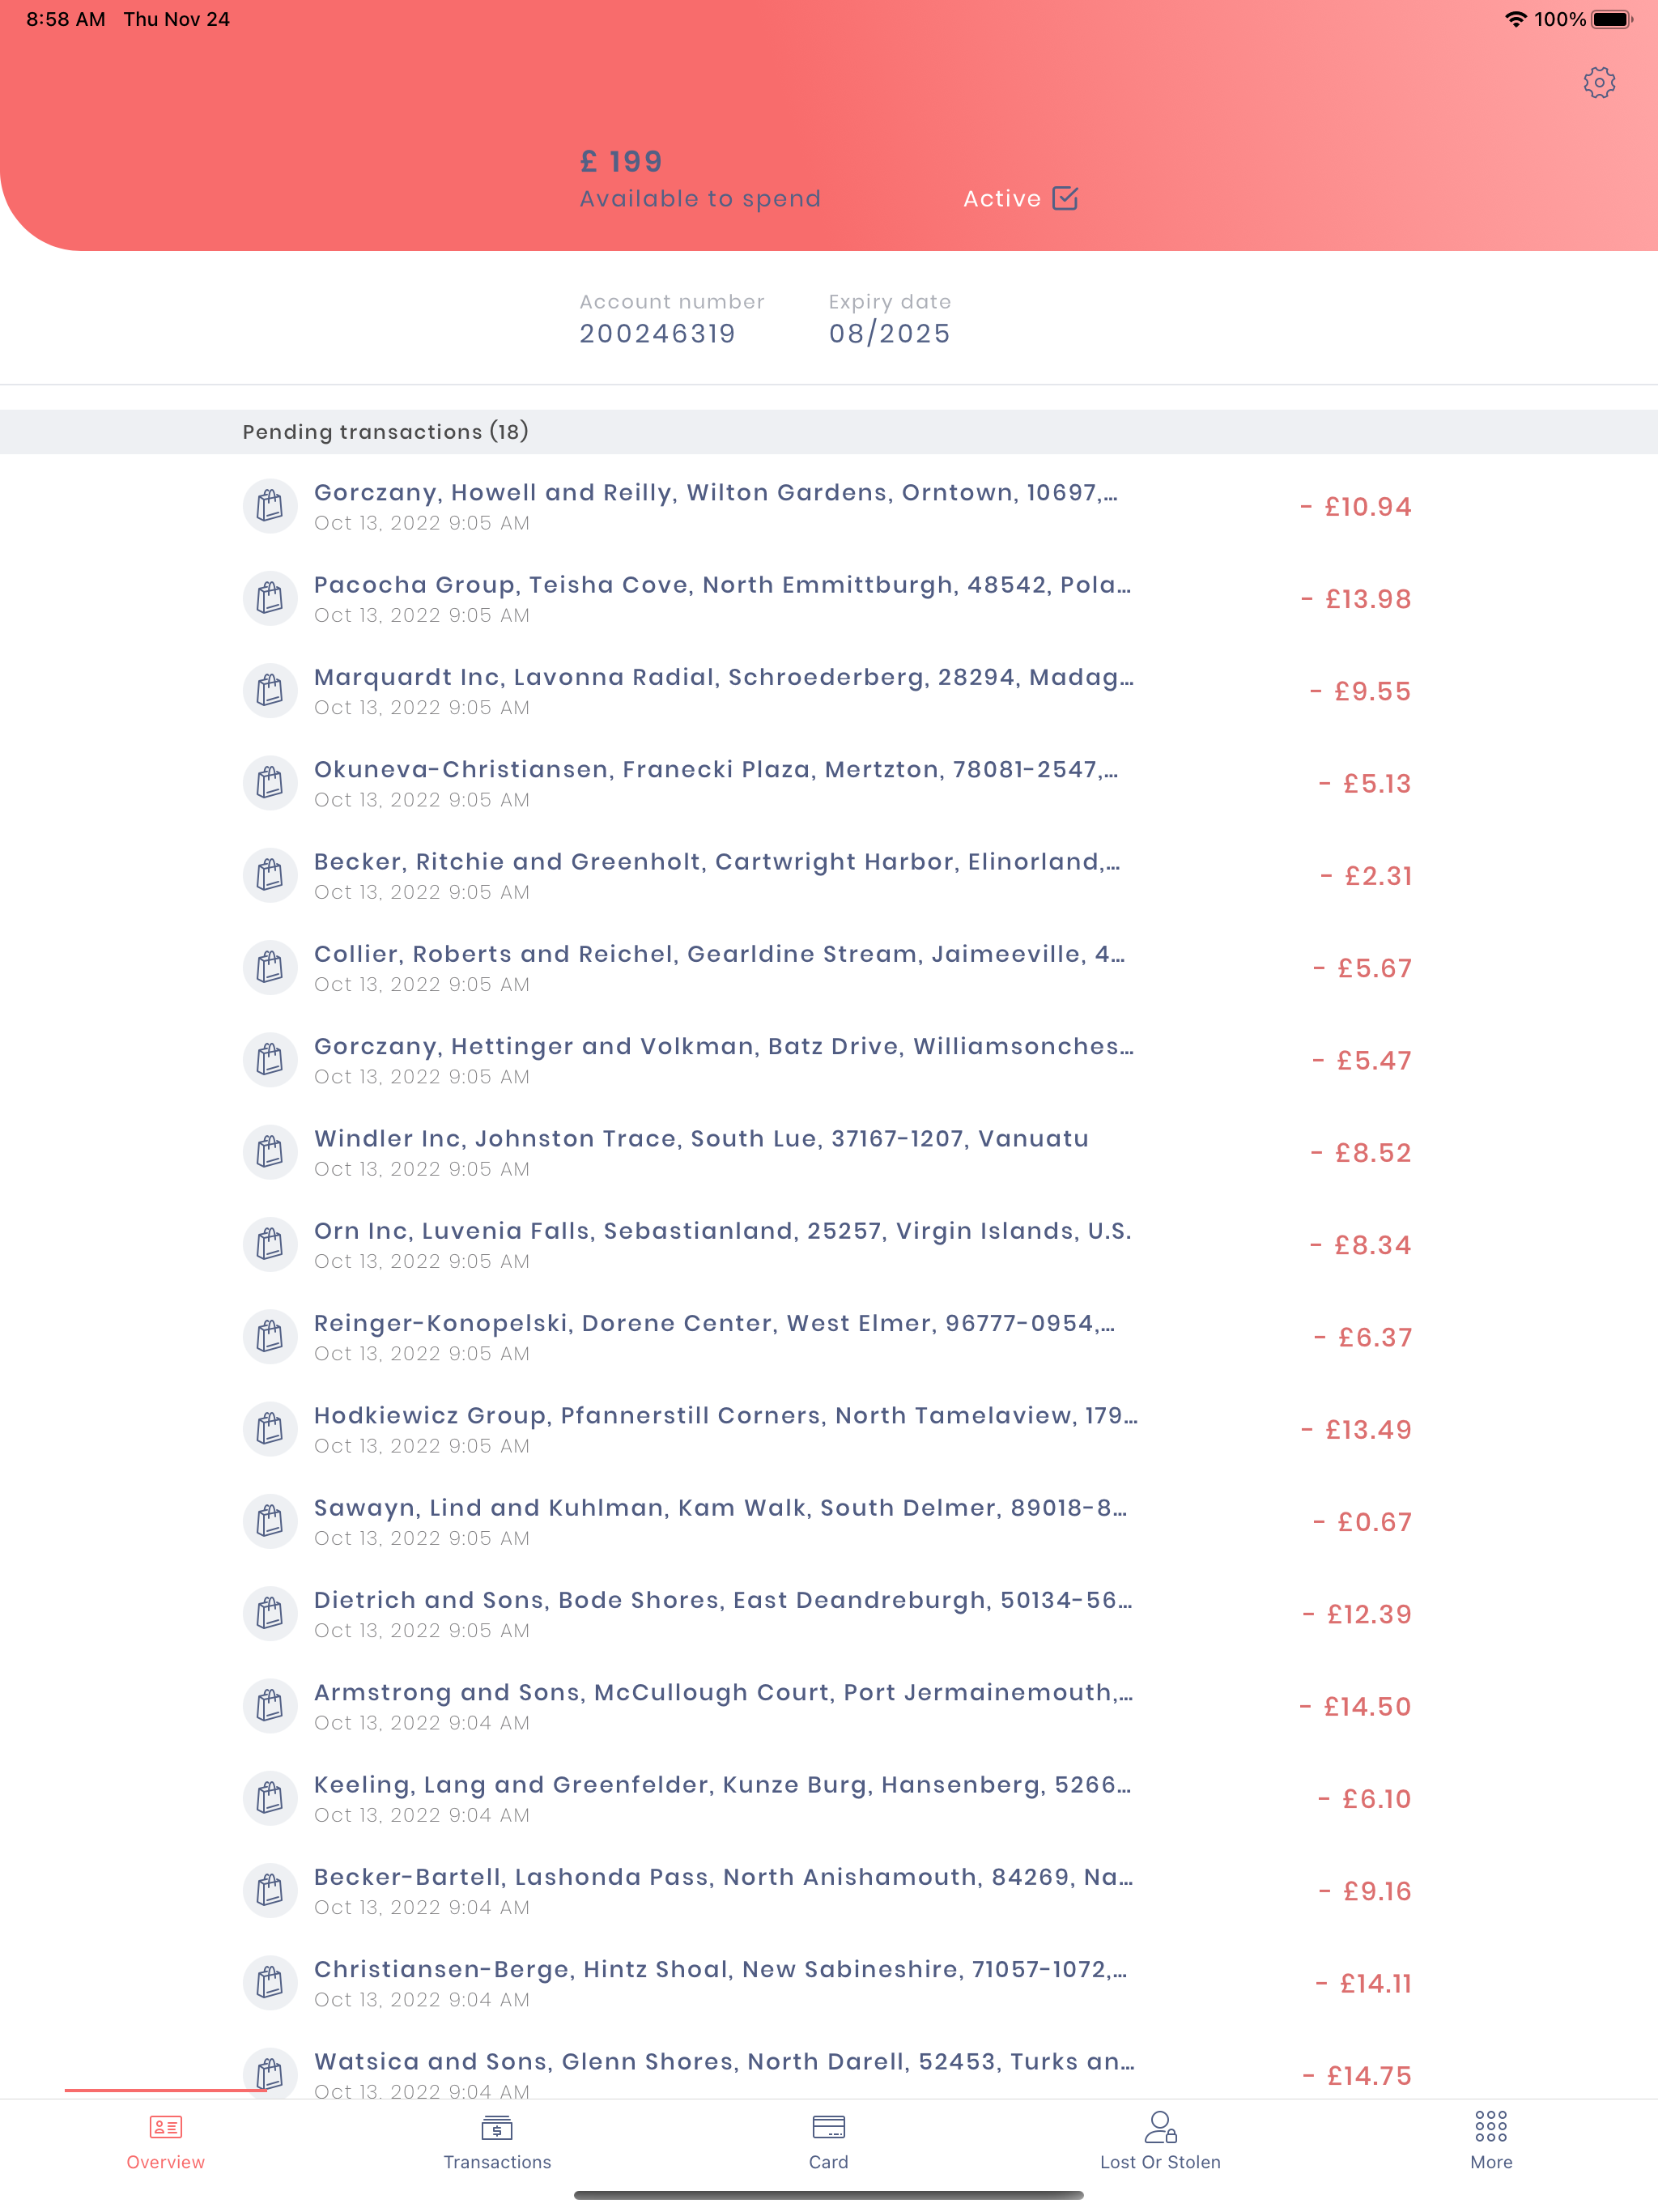Image resolution: width=1658 pixels, height=2212 pixels.
Task: Tap shopping bag icon for Sawayn, Lind and Kuhlman
Action: 270,1521
